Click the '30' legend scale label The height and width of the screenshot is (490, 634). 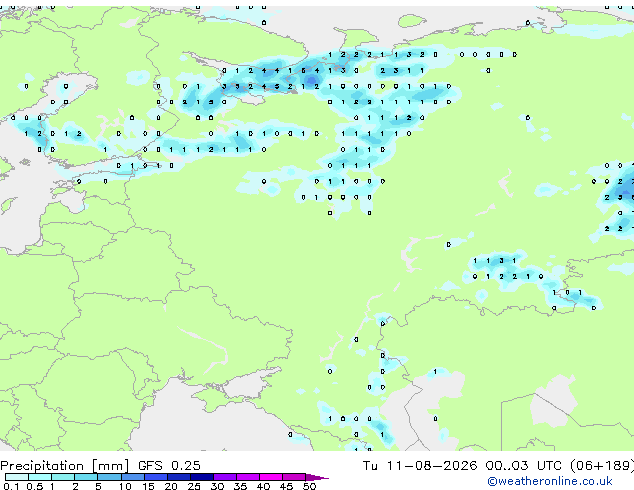click(217, 486)
